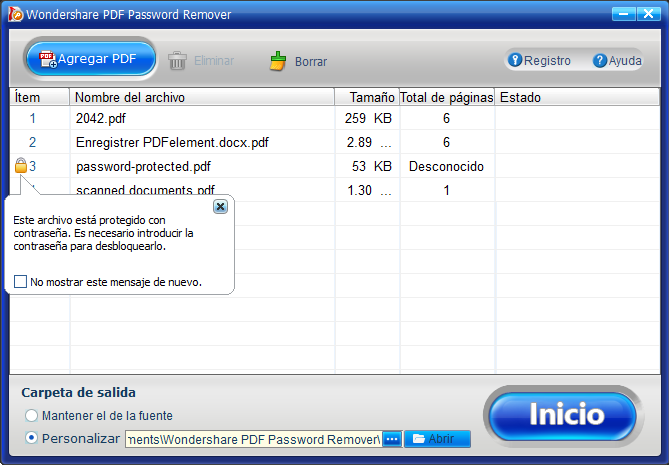Screen dimensions: 669x465
Task: Click the 'Desconocido' pages cell
Action: click(447, 166)
